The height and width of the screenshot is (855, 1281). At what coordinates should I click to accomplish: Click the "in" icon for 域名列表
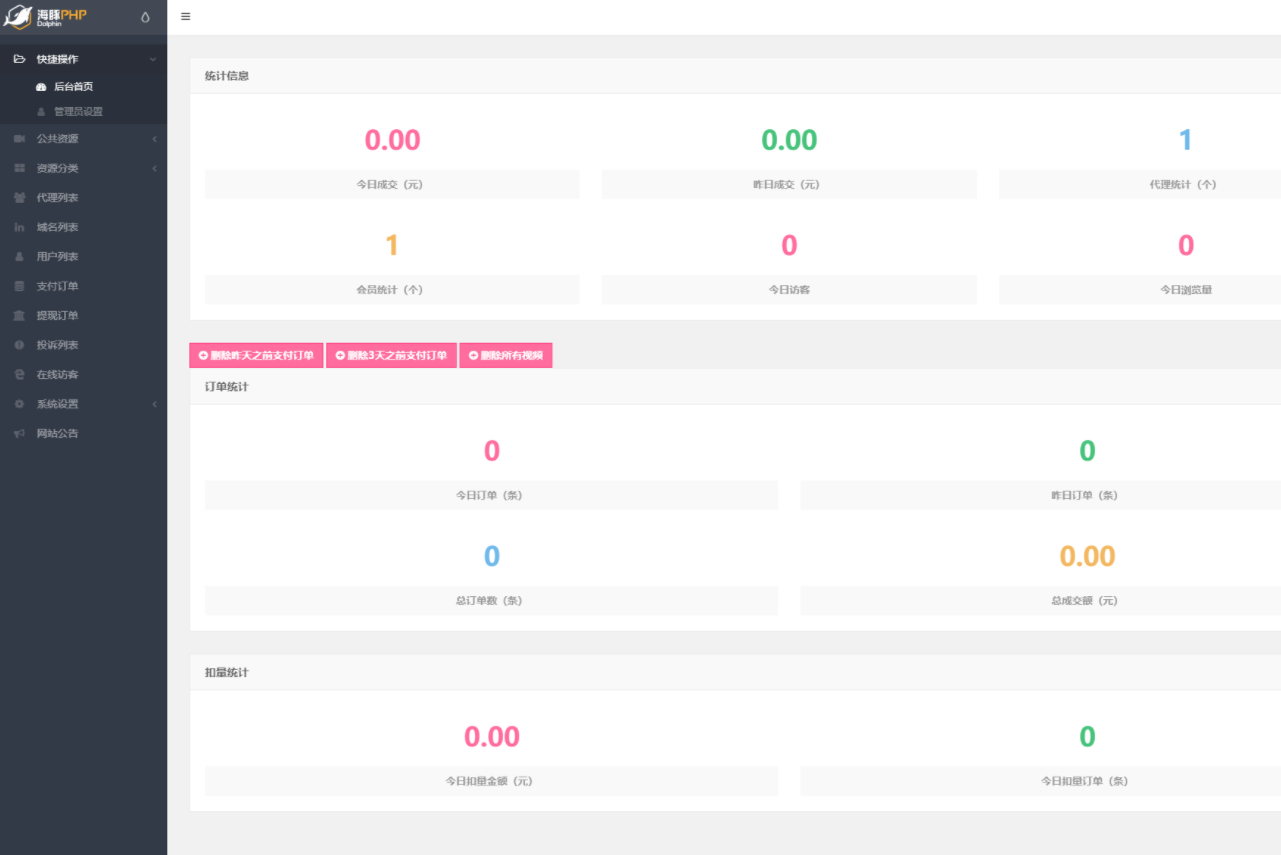(x=19, y=227)
